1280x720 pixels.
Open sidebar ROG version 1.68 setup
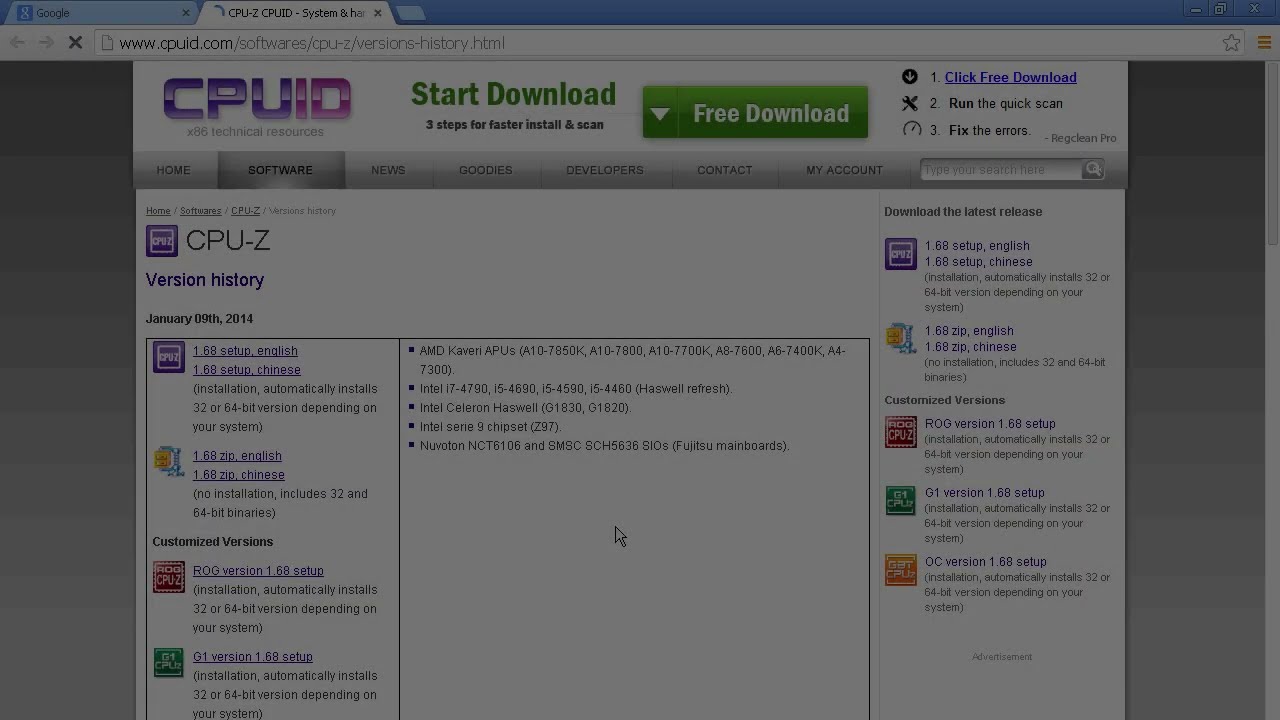pos(990,424)
